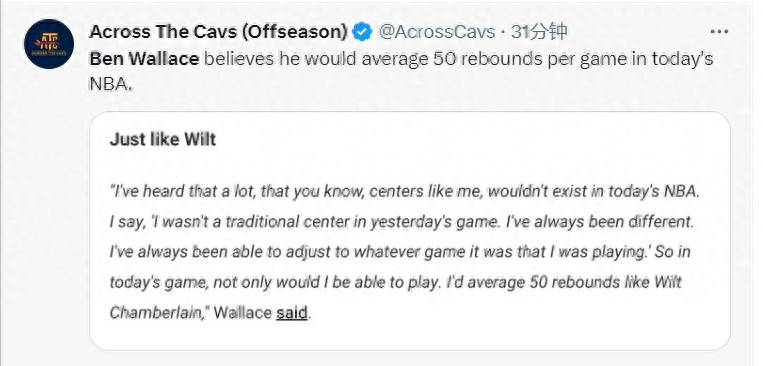
Task: Click the underlined "said" link
Action: click(291, 312)
